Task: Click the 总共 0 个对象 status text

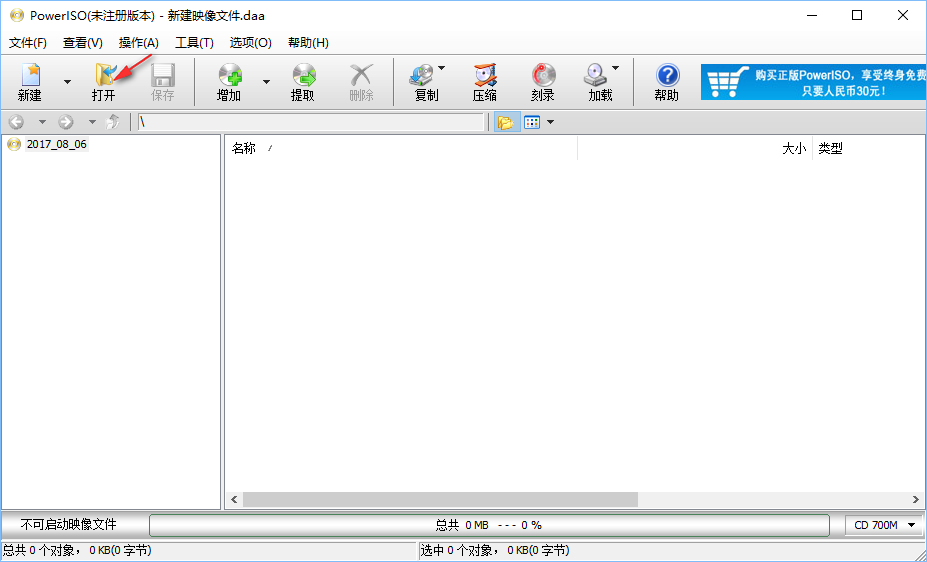Action: [77, 551]
